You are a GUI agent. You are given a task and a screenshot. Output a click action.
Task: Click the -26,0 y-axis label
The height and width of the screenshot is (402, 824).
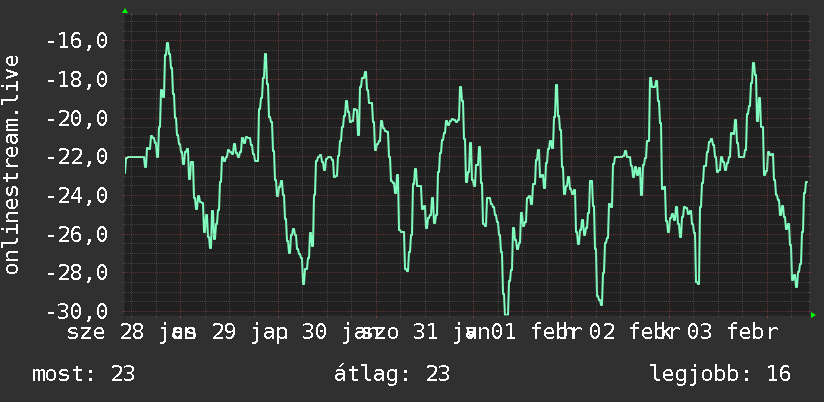pyautogui.click(x=77, y=234)
